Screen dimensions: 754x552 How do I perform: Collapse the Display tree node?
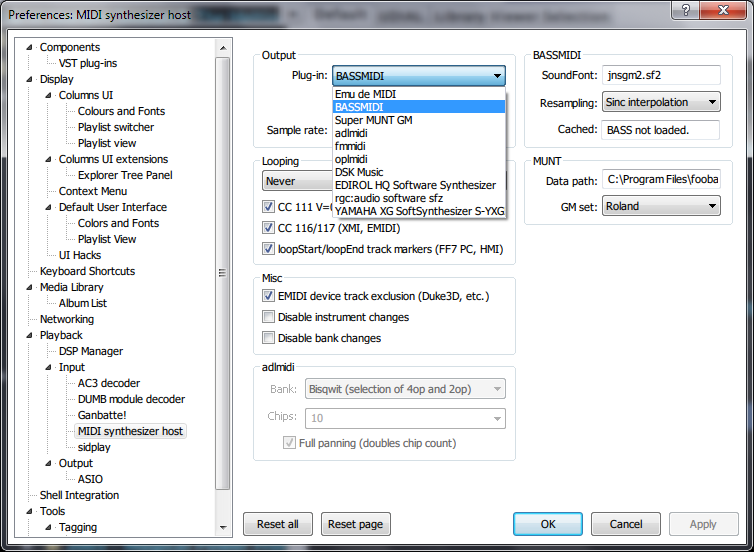29,79
